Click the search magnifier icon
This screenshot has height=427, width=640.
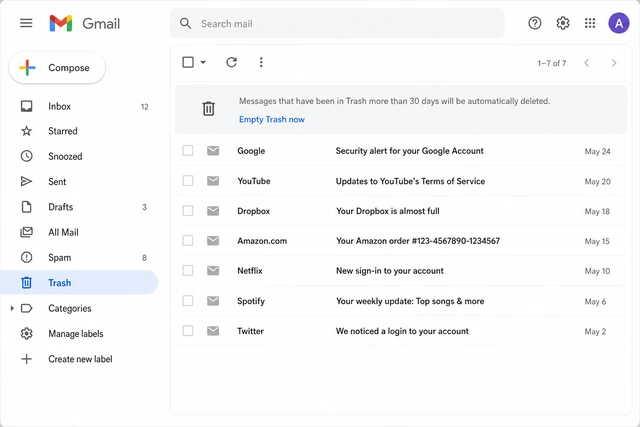[x=186, y=23]
